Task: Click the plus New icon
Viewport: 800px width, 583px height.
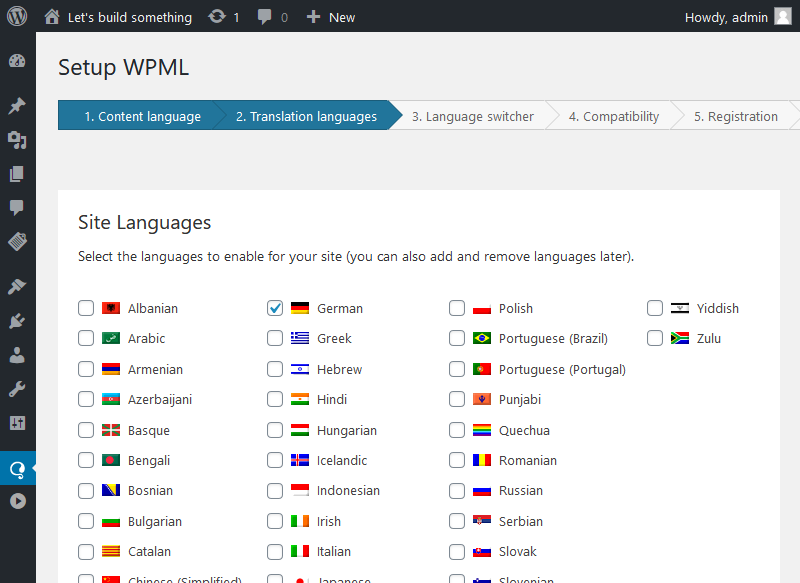Action: pyautogui.click(x=313, y=17)
